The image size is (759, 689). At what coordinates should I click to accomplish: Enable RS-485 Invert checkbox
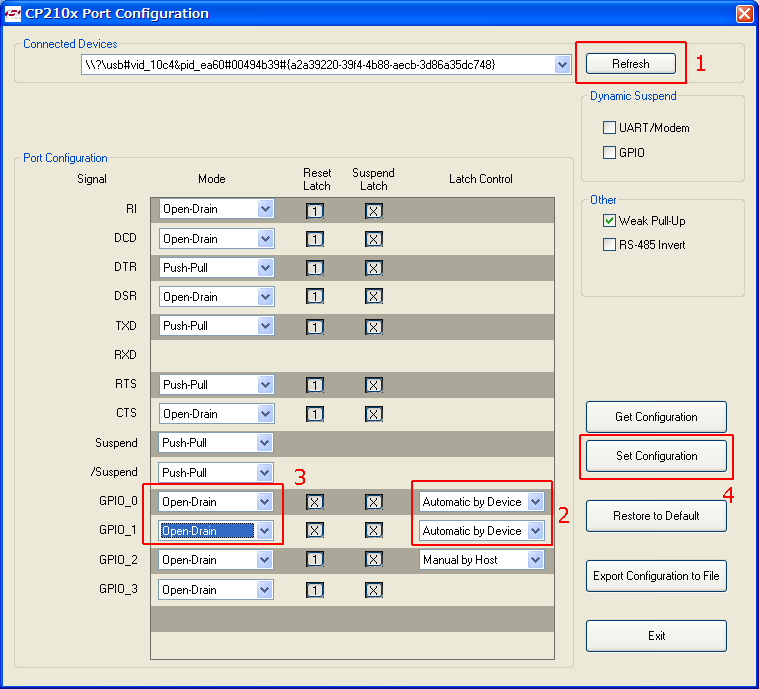tap(609, 245)
